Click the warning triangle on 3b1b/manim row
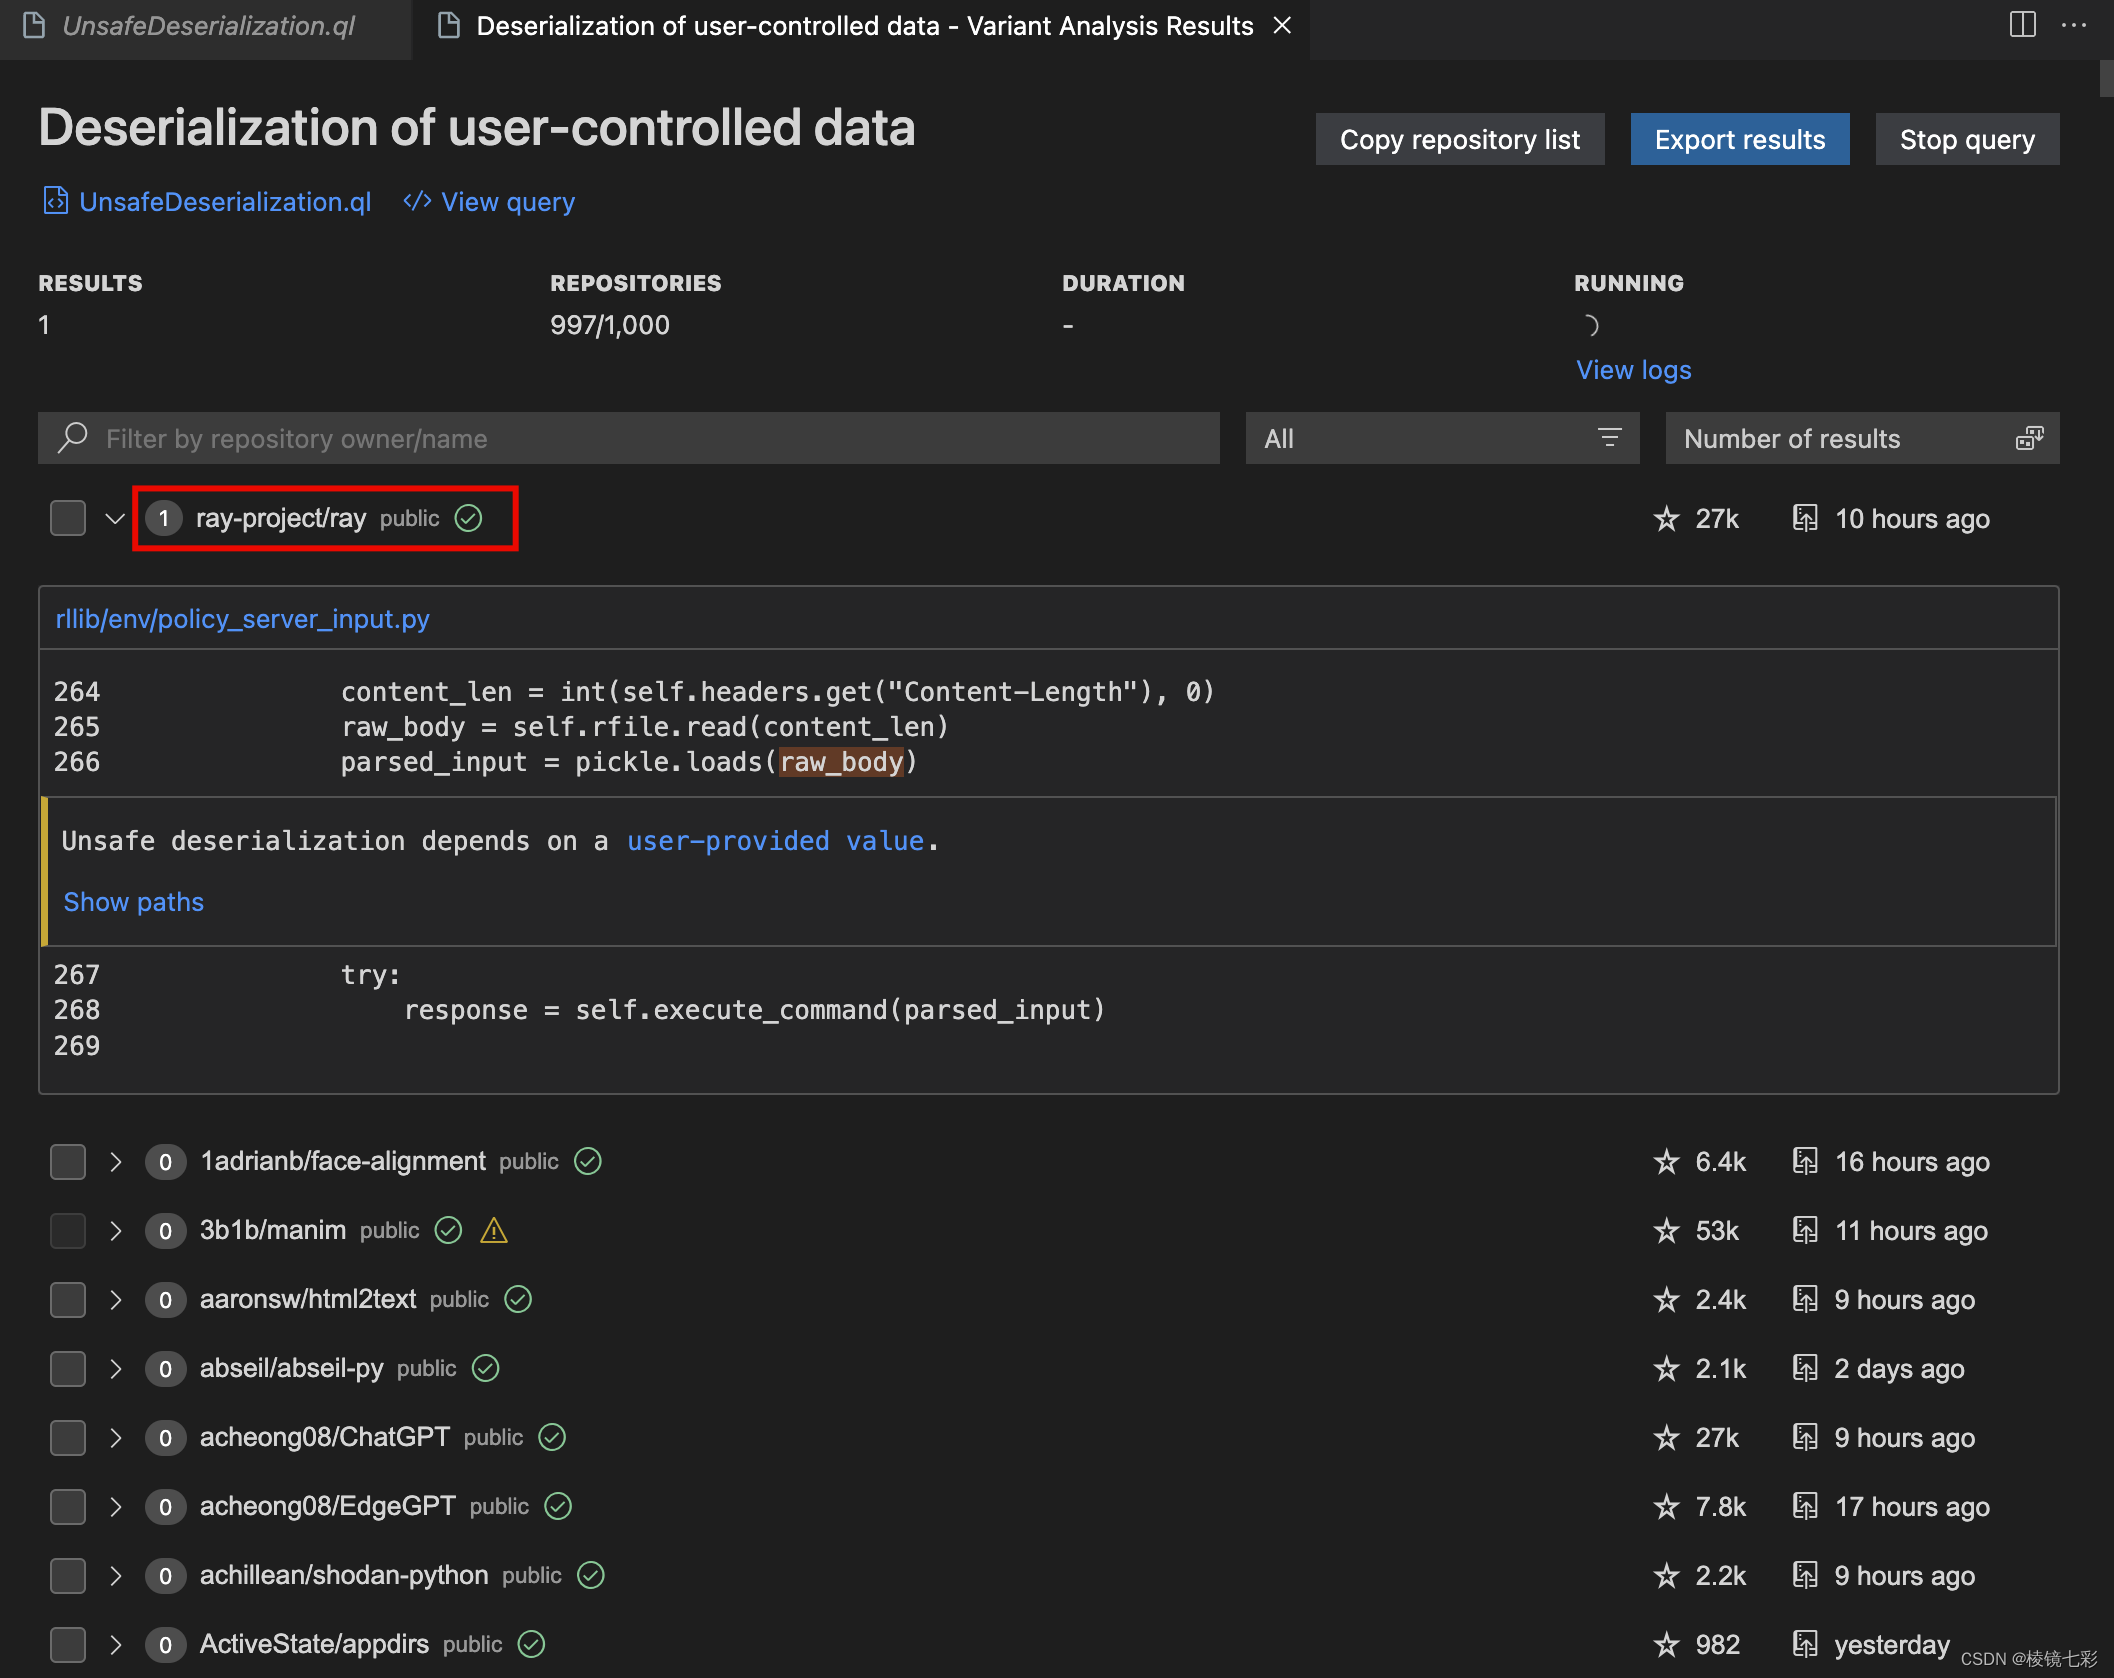2114x1678 pixels. pyautogui.click(x=494, y=1230)
